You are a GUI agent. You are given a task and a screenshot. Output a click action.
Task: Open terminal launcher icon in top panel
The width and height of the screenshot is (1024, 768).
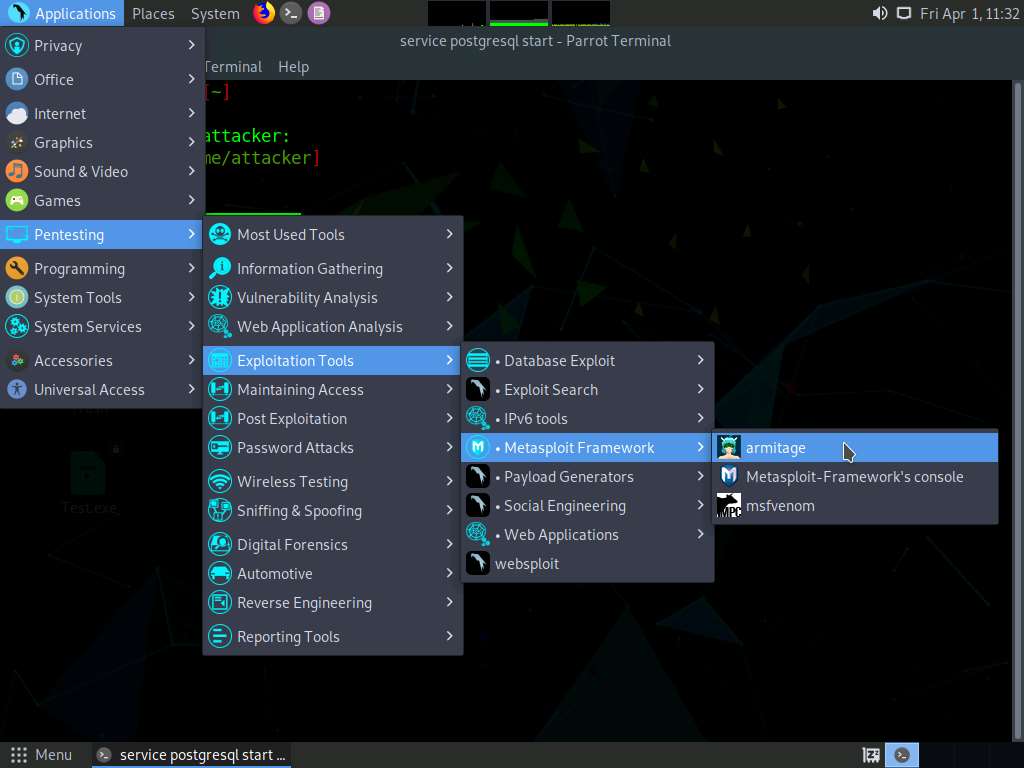[291, 13]
